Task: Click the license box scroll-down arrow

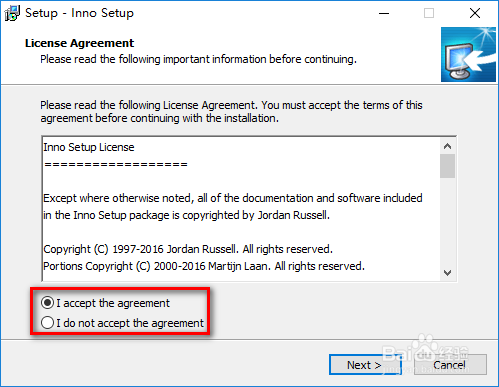Action: point(447,273)
